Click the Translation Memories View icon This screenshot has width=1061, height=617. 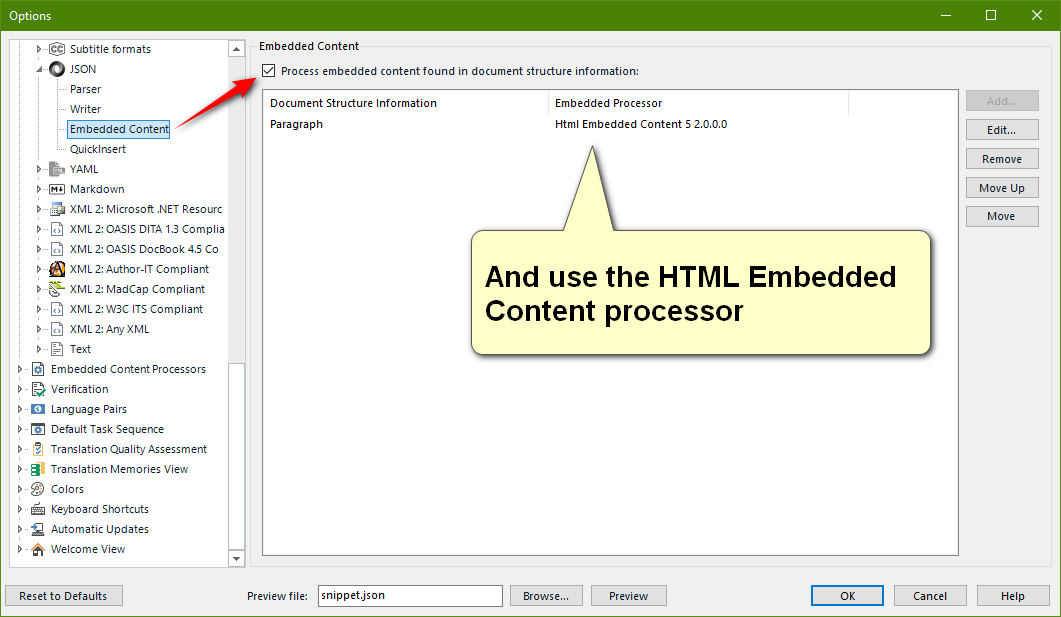click(x=38, y=469)
